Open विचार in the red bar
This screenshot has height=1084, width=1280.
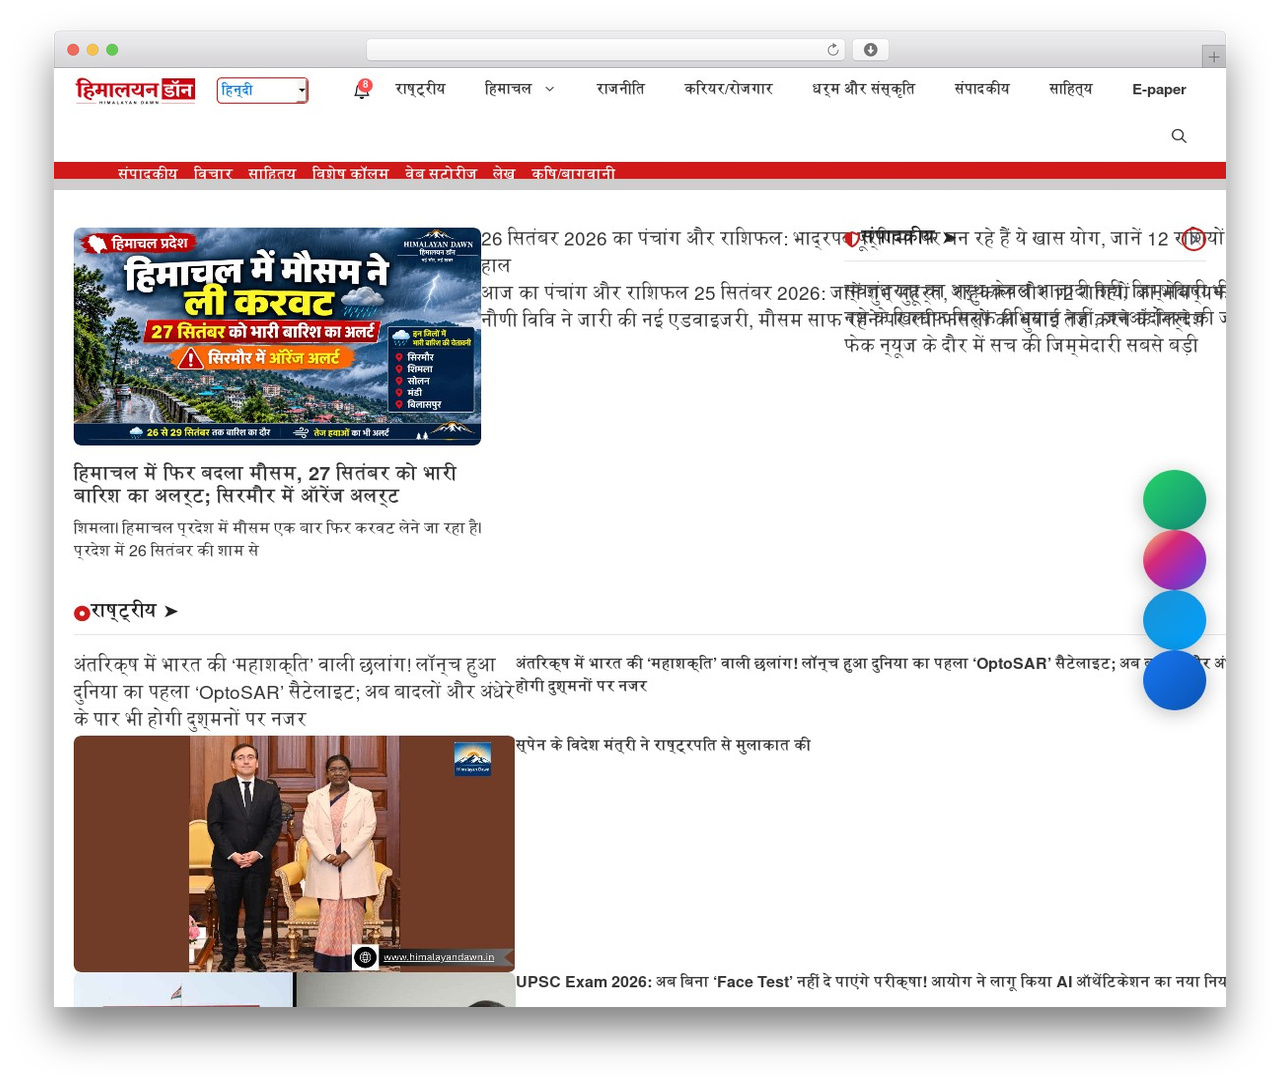point(213,173)
